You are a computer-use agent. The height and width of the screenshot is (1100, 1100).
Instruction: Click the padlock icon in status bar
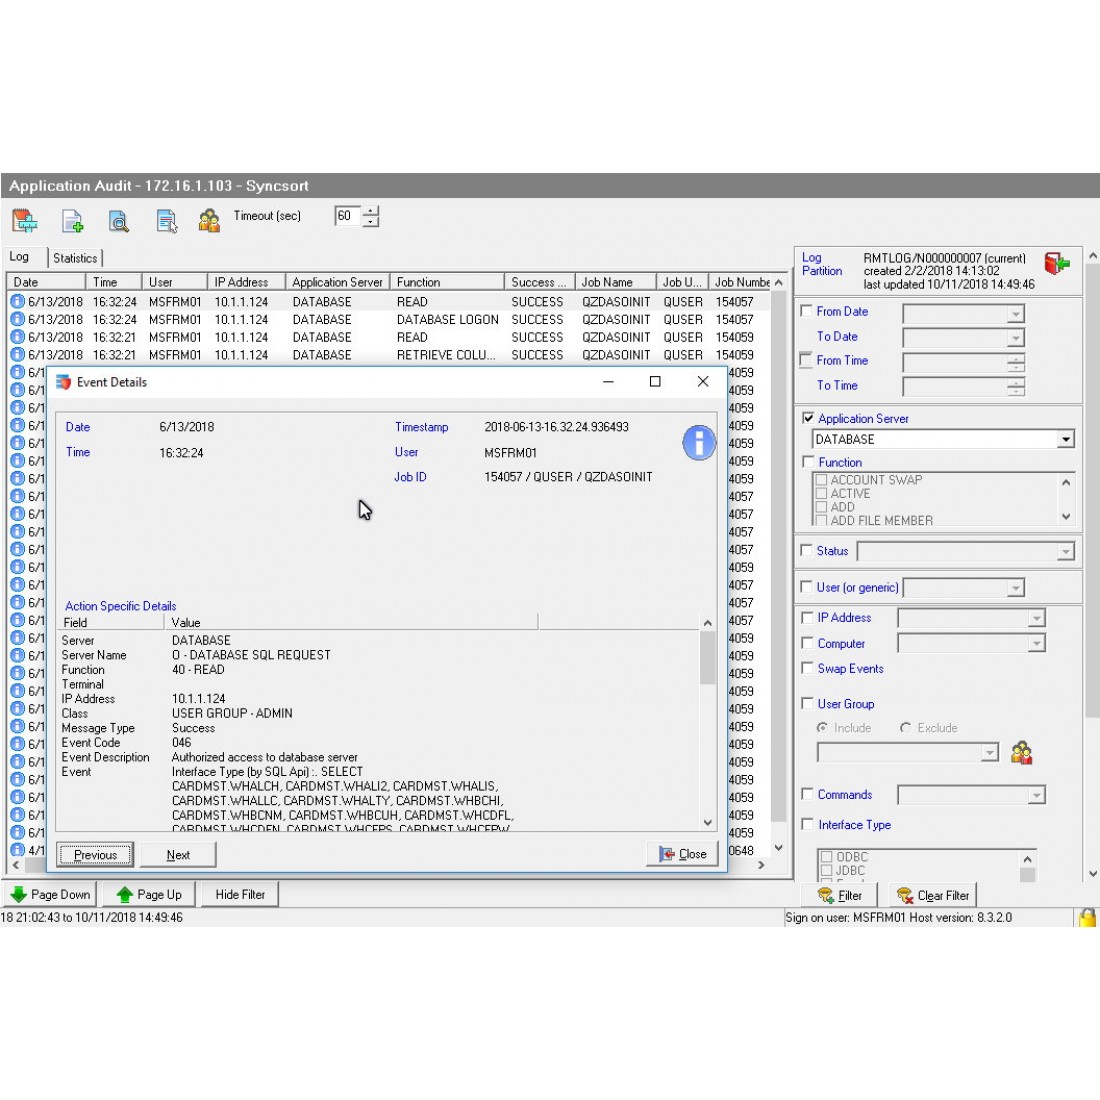click(x=1086, y=917)
